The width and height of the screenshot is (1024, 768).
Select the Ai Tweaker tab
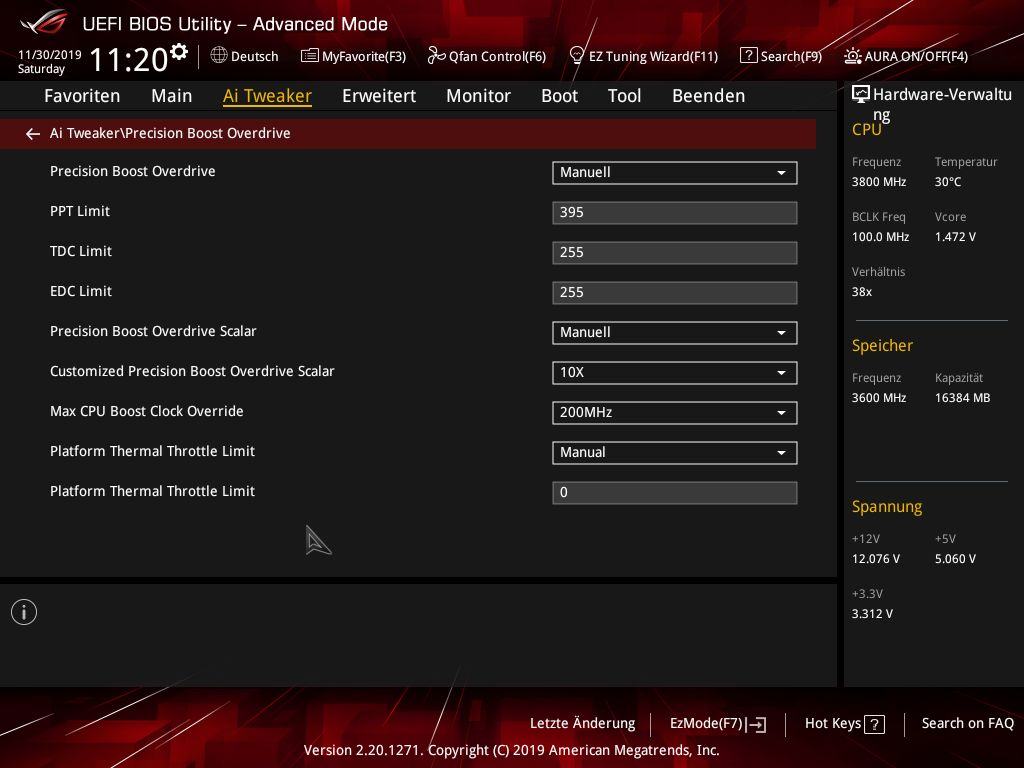pos(267,96)
